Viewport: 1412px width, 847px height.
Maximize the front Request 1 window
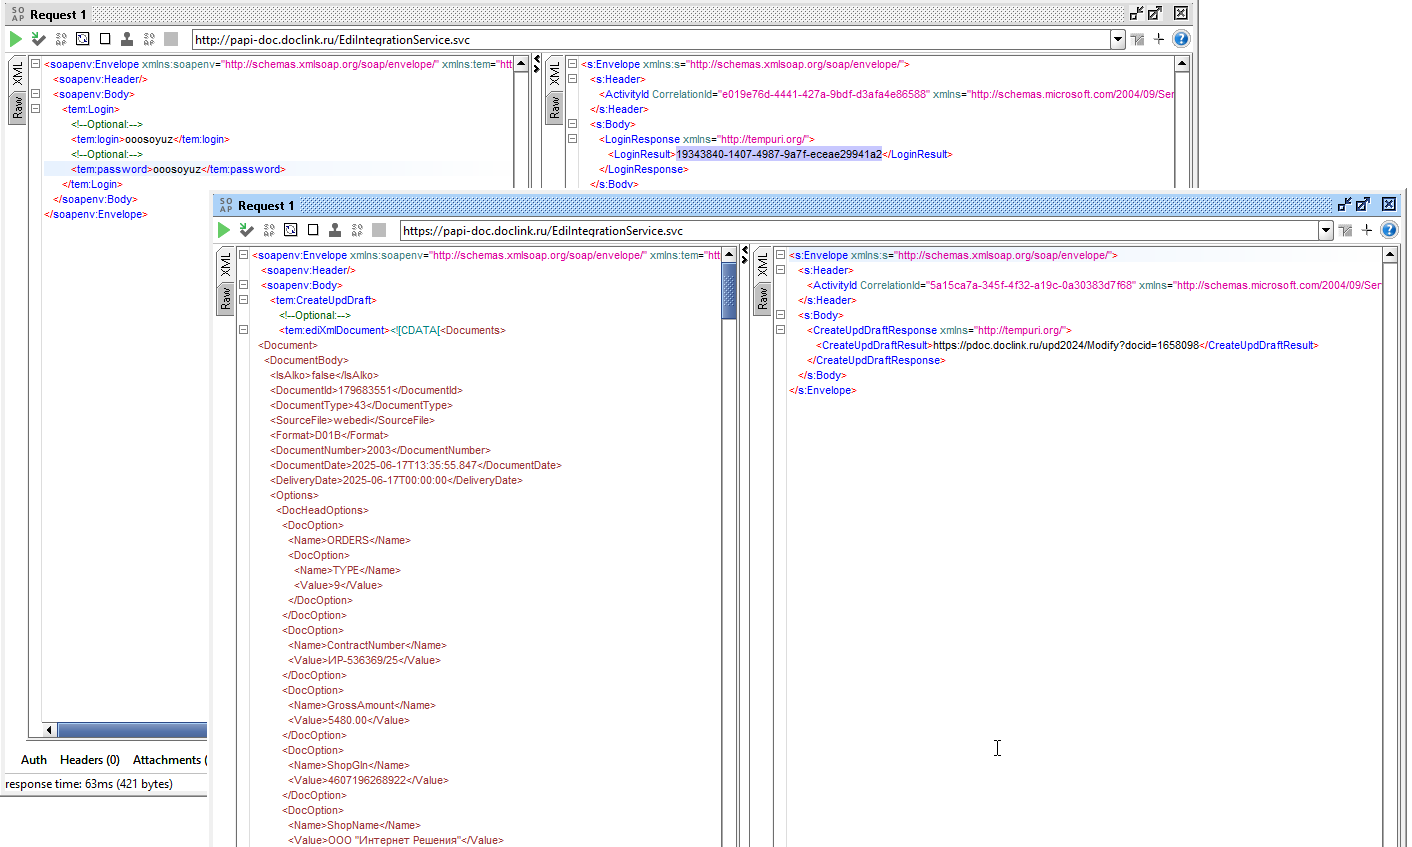point(1363,204)
